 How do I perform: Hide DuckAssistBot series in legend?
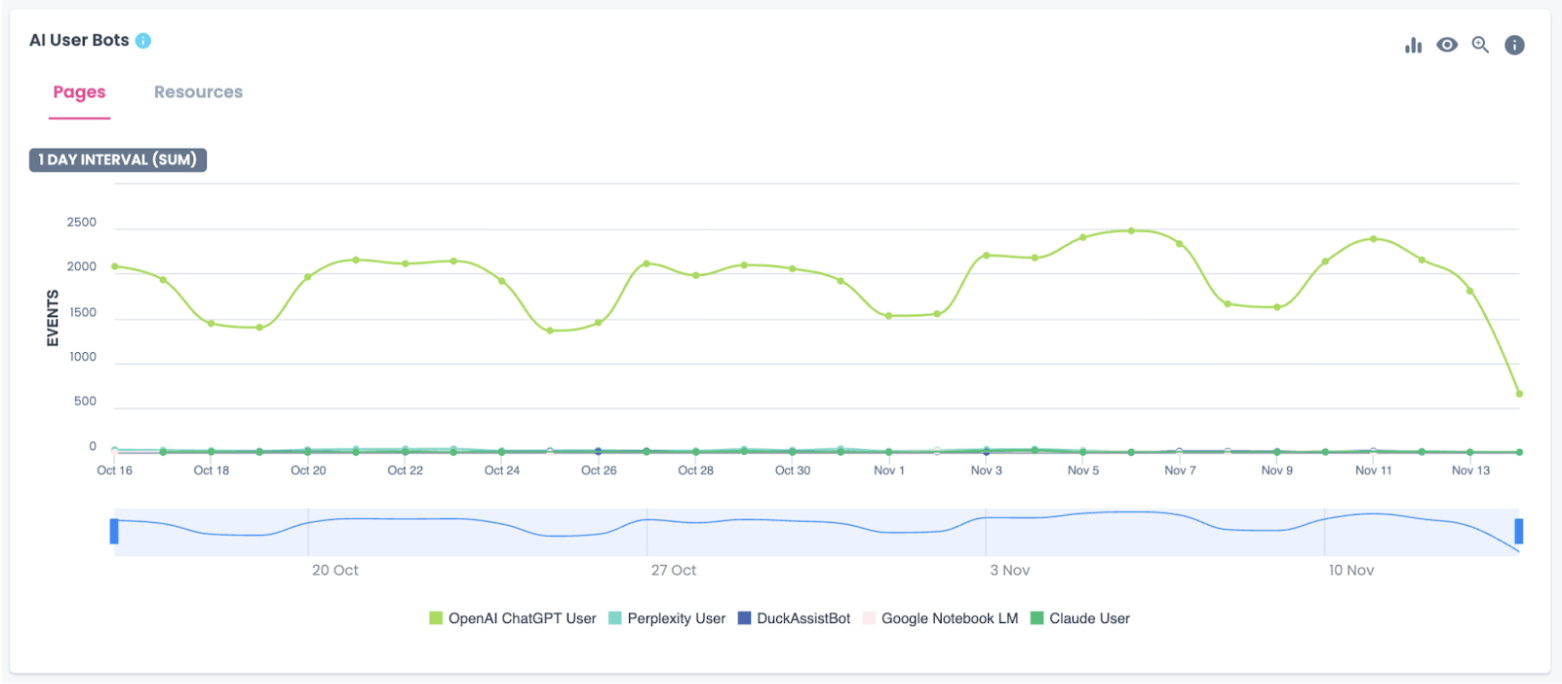[793, 618]
